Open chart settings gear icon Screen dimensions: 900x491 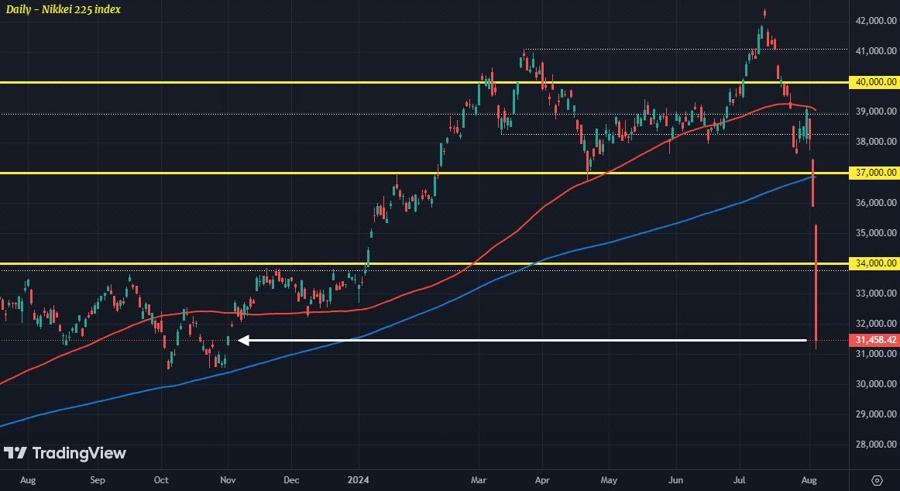click(876, 480)
